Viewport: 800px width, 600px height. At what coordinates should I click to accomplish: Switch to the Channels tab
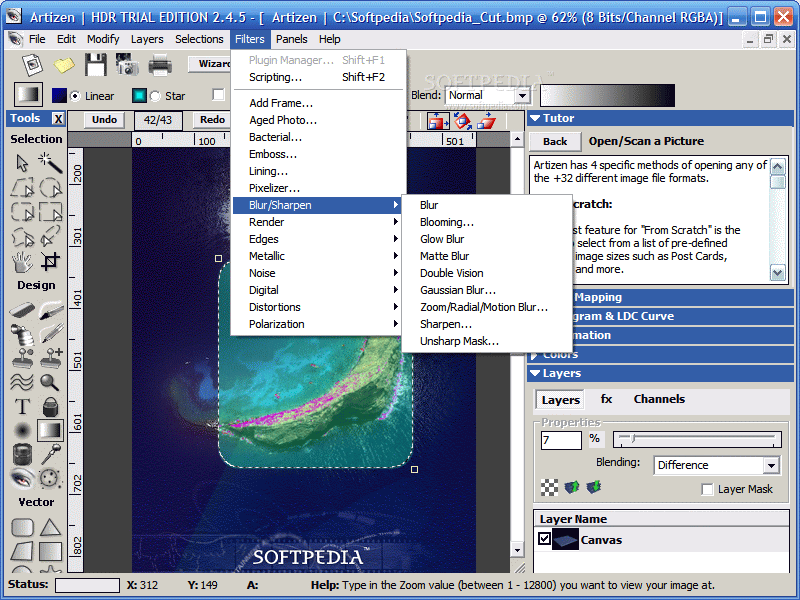659,399
